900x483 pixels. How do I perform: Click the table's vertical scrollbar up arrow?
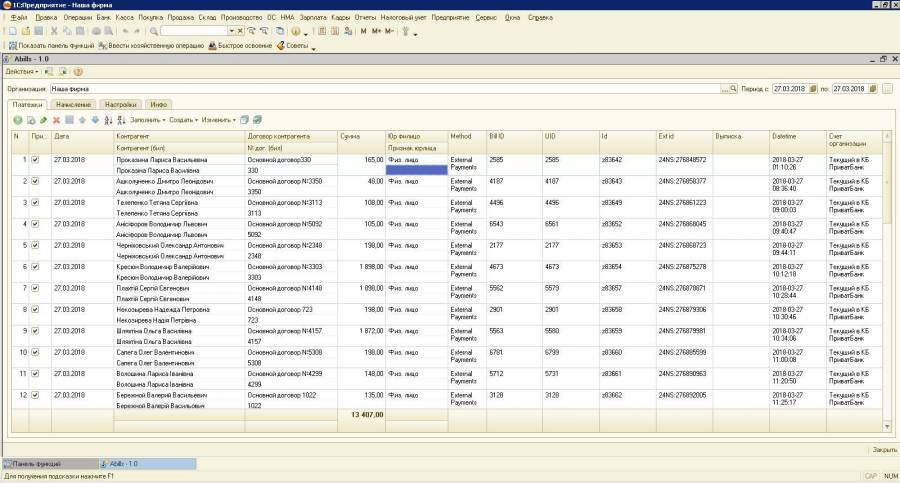tap(887, 136)
